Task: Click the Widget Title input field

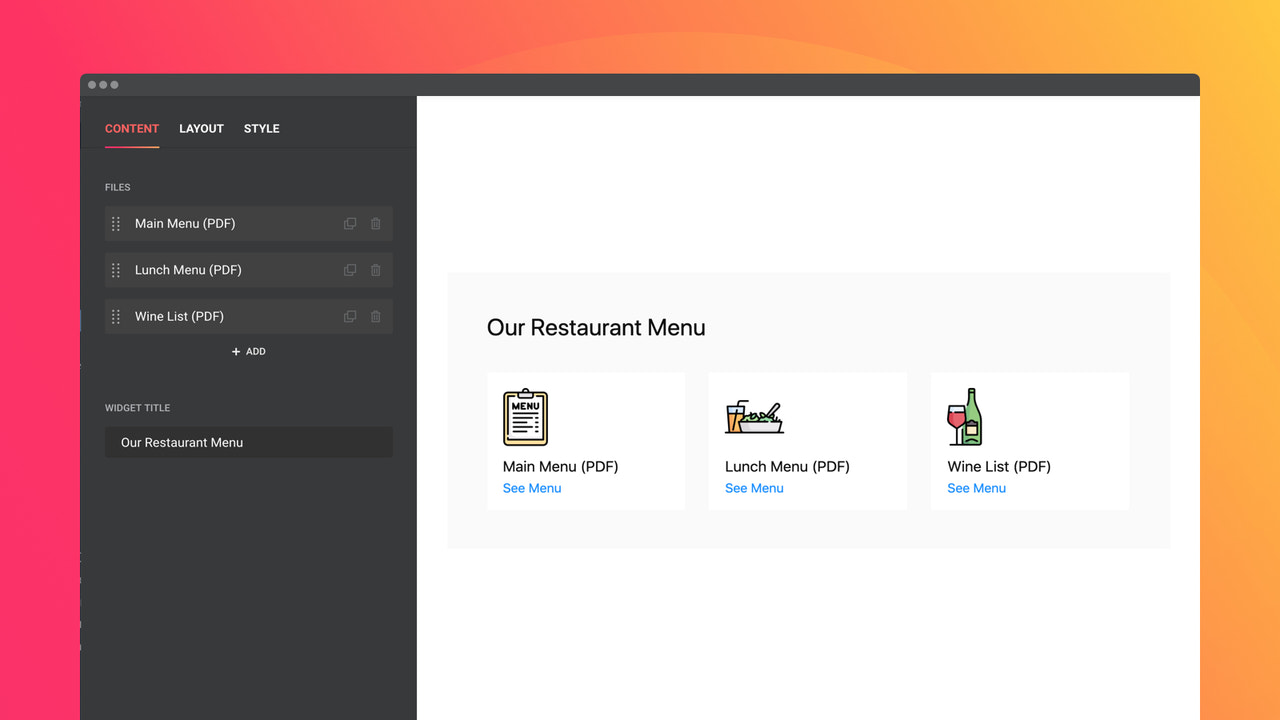Action: [248, 442]
